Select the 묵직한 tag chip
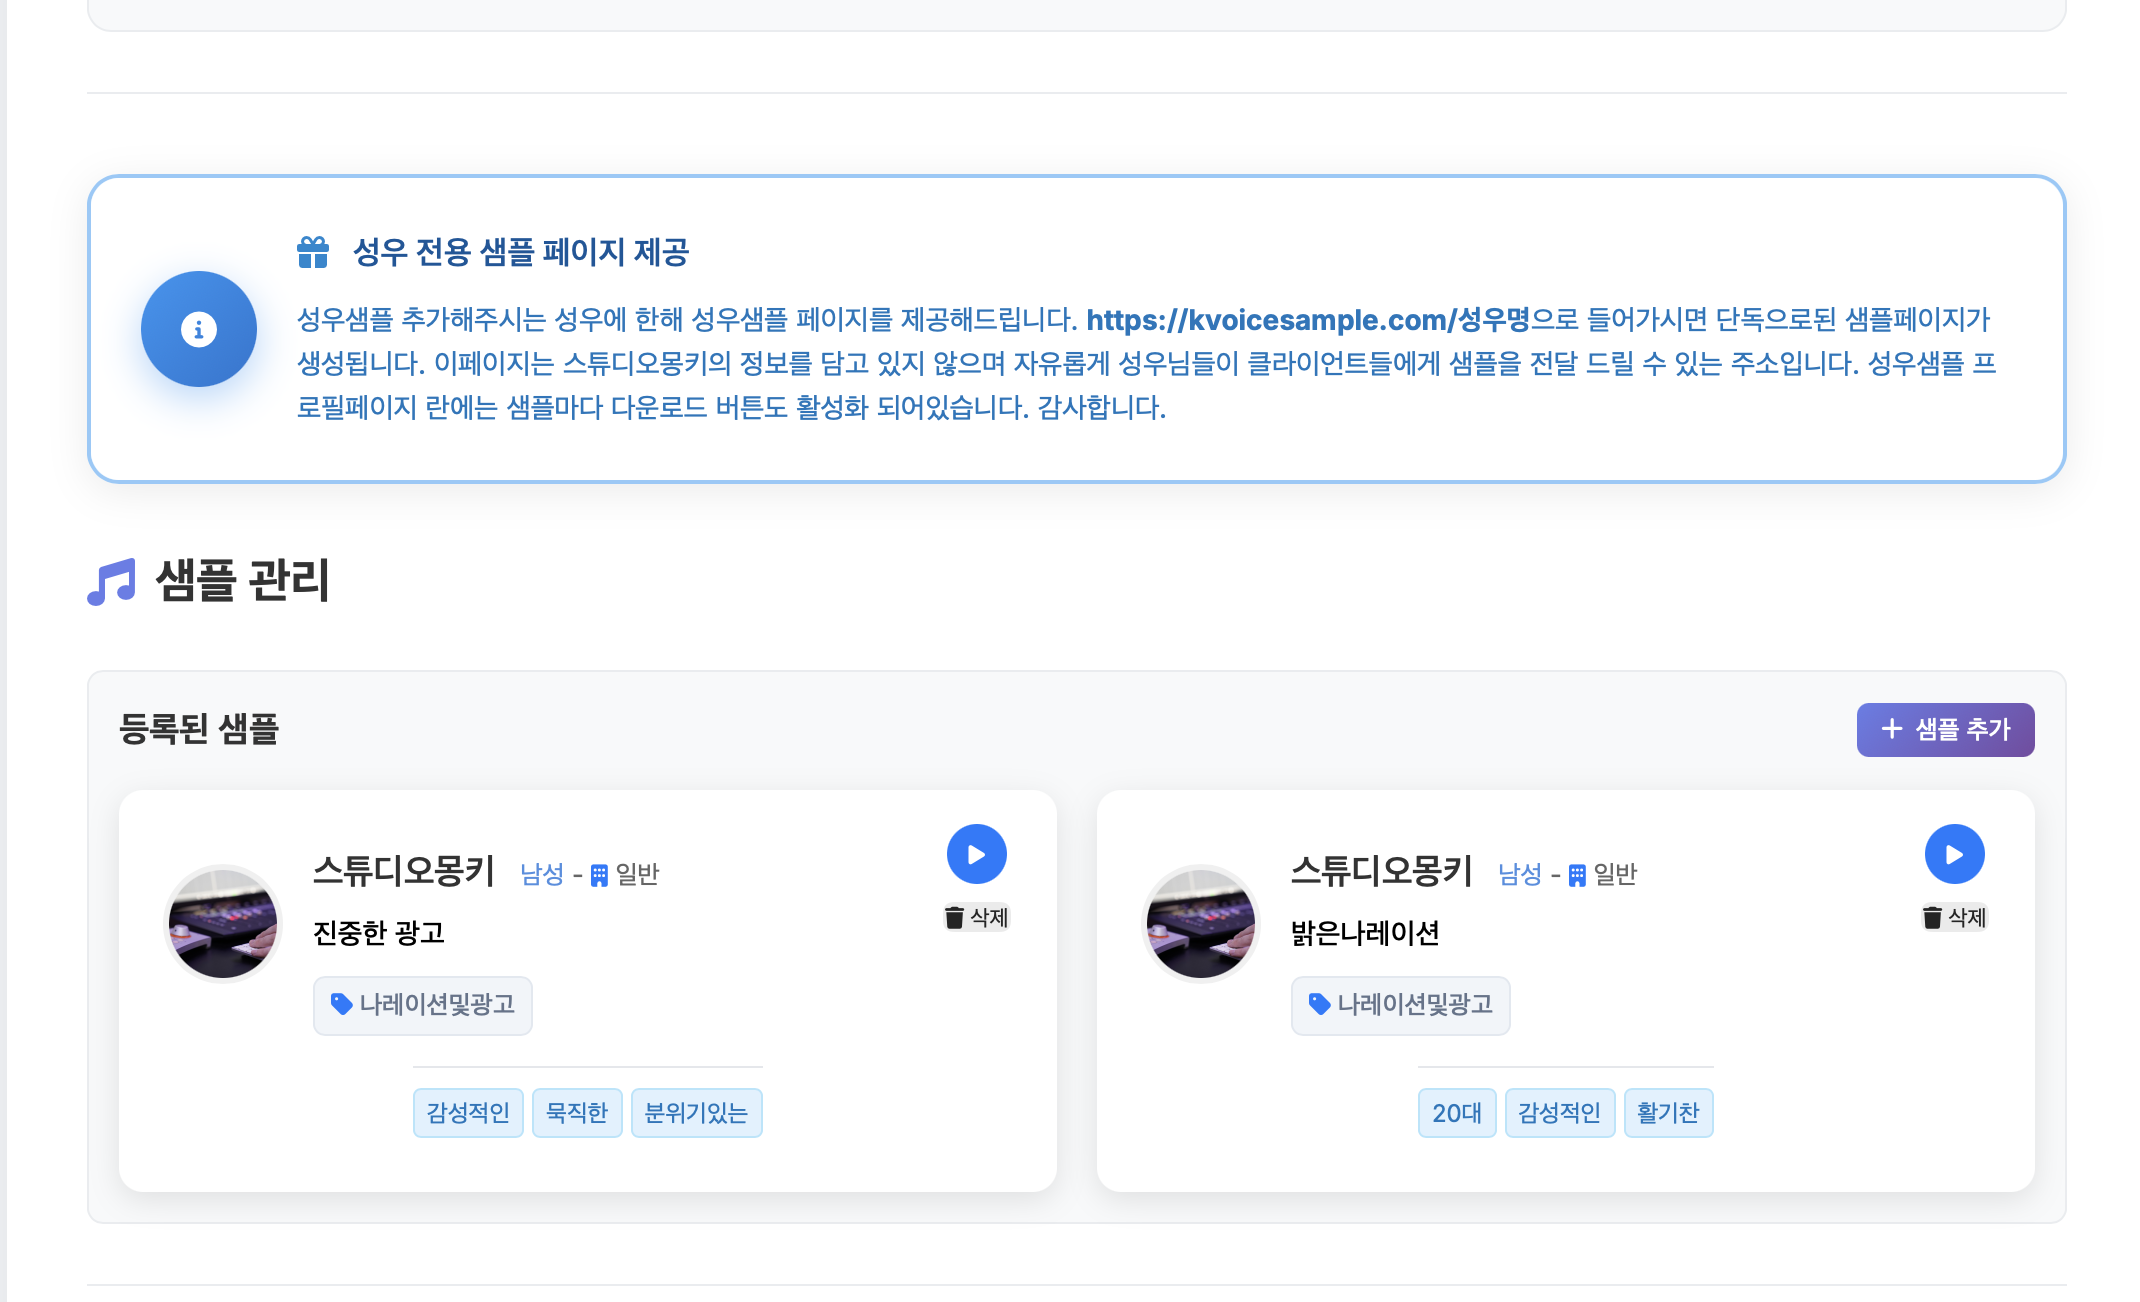Viewport: 2140px width, 1302px height. pyautogui.click(x=577, y=1112)
